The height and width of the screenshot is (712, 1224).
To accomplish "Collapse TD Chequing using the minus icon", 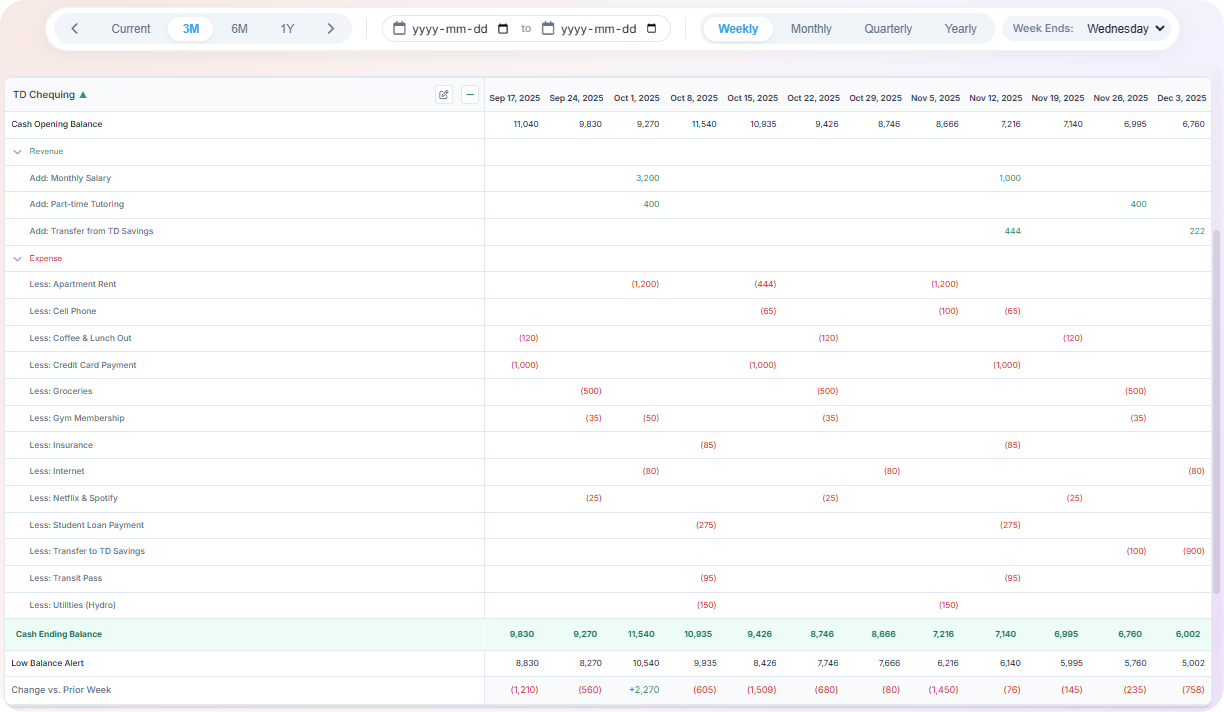I will pos(470,94).
